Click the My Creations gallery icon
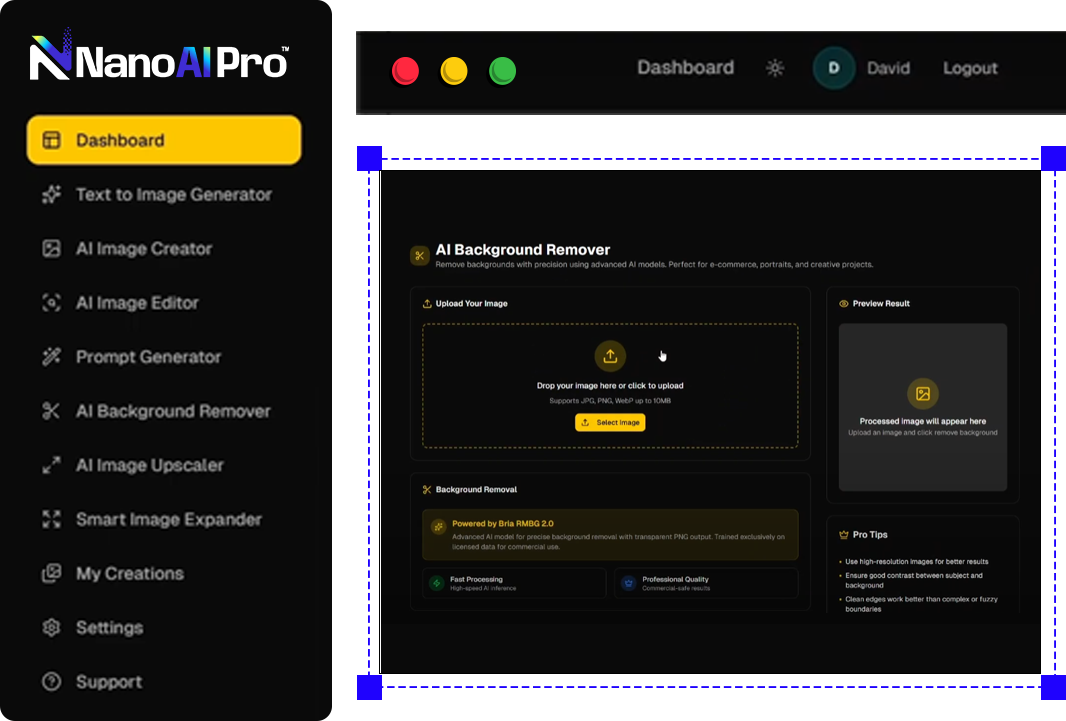1066x721 pixels. [x=51, y=573]
